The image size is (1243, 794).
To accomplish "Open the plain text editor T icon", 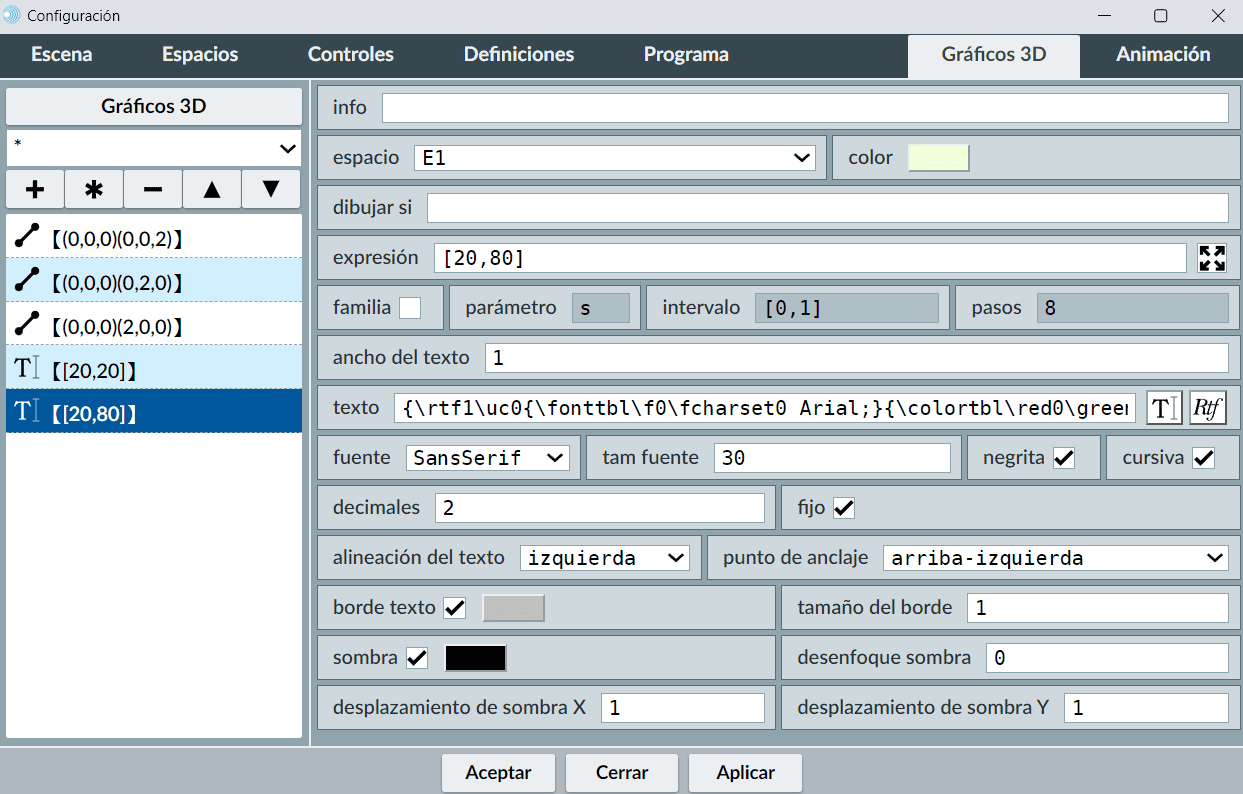I will (1161, 408).
